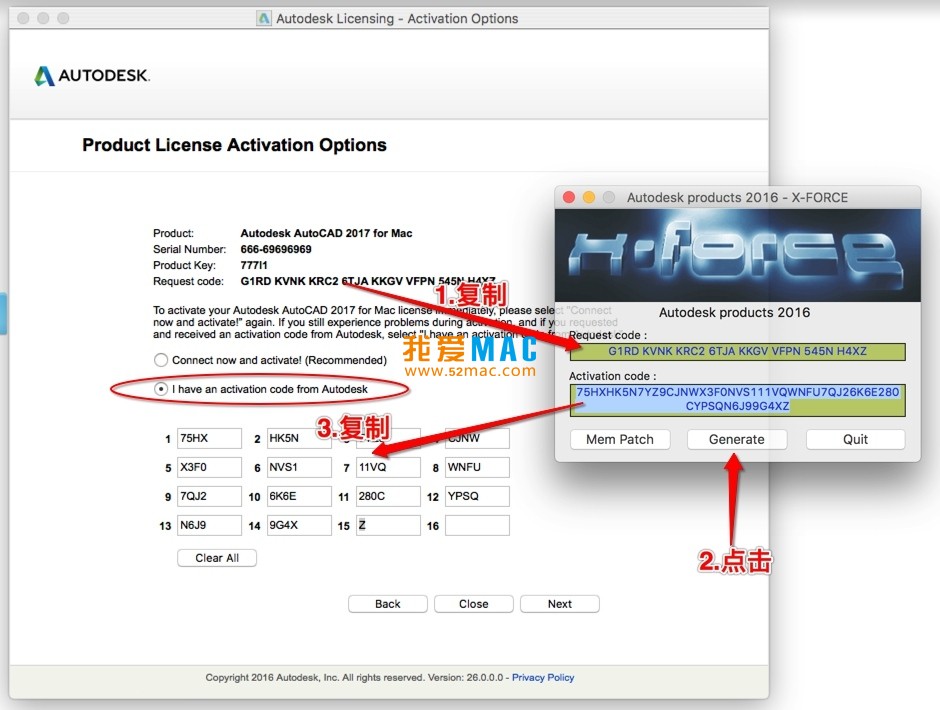The image size is (940, 710).
Task: Go Back in the activation wizard
Action: pyautogui.click(x=388, y=604)
